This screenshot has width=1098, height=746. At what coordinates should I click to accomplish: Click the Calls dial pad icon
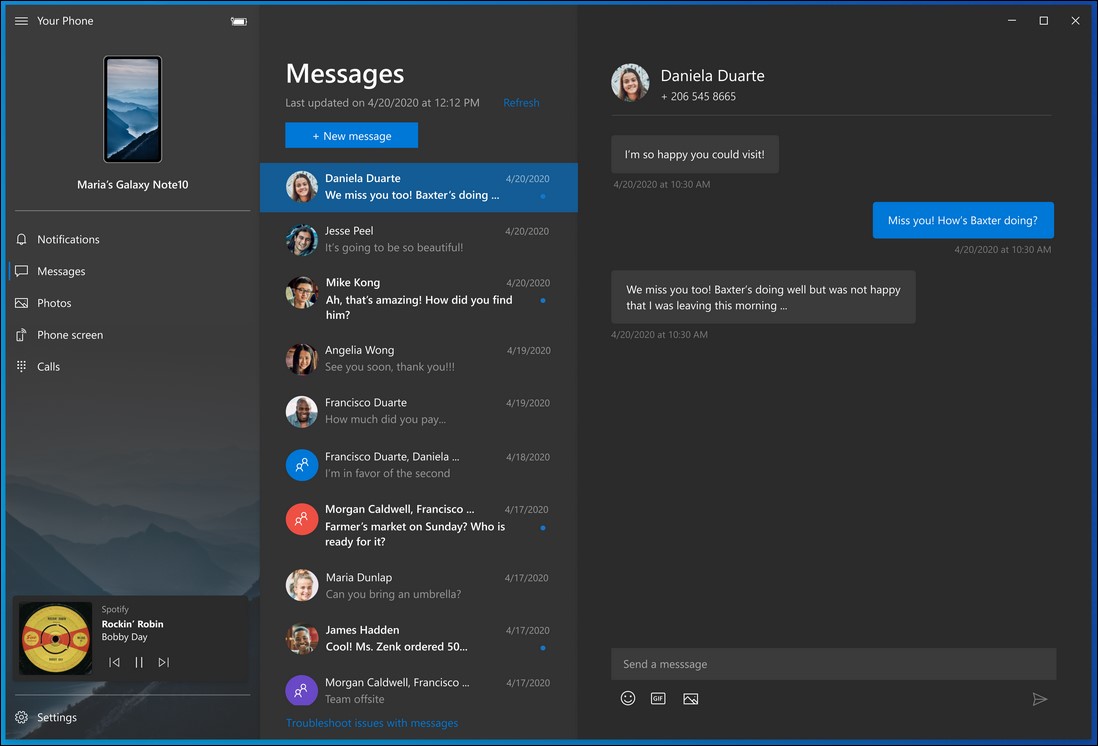22,366
